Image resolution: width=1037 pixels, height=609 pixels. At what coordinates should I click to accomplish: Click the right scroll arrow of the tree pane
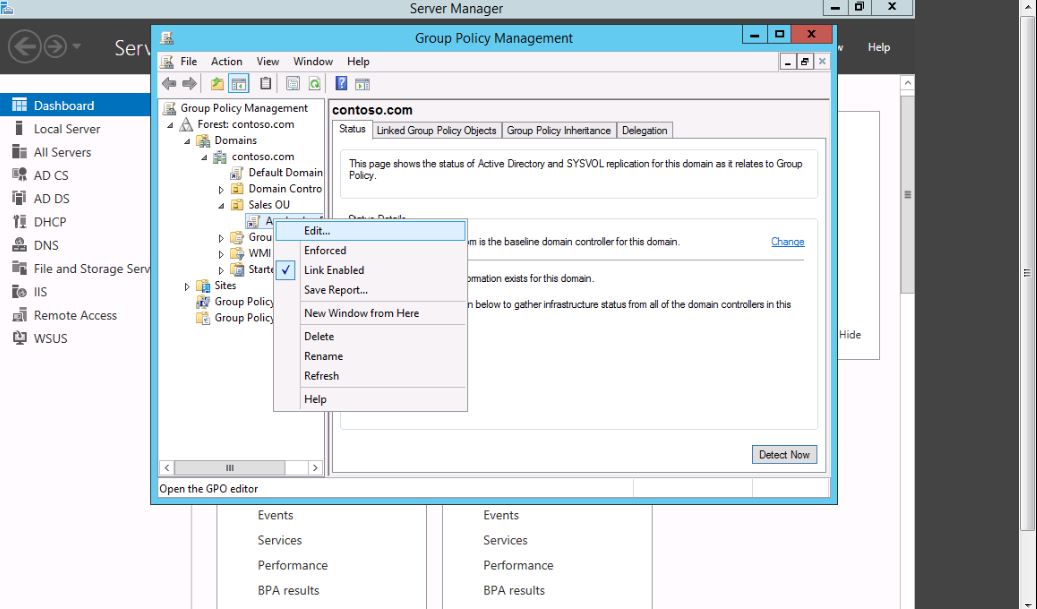(x=315, y=468)
